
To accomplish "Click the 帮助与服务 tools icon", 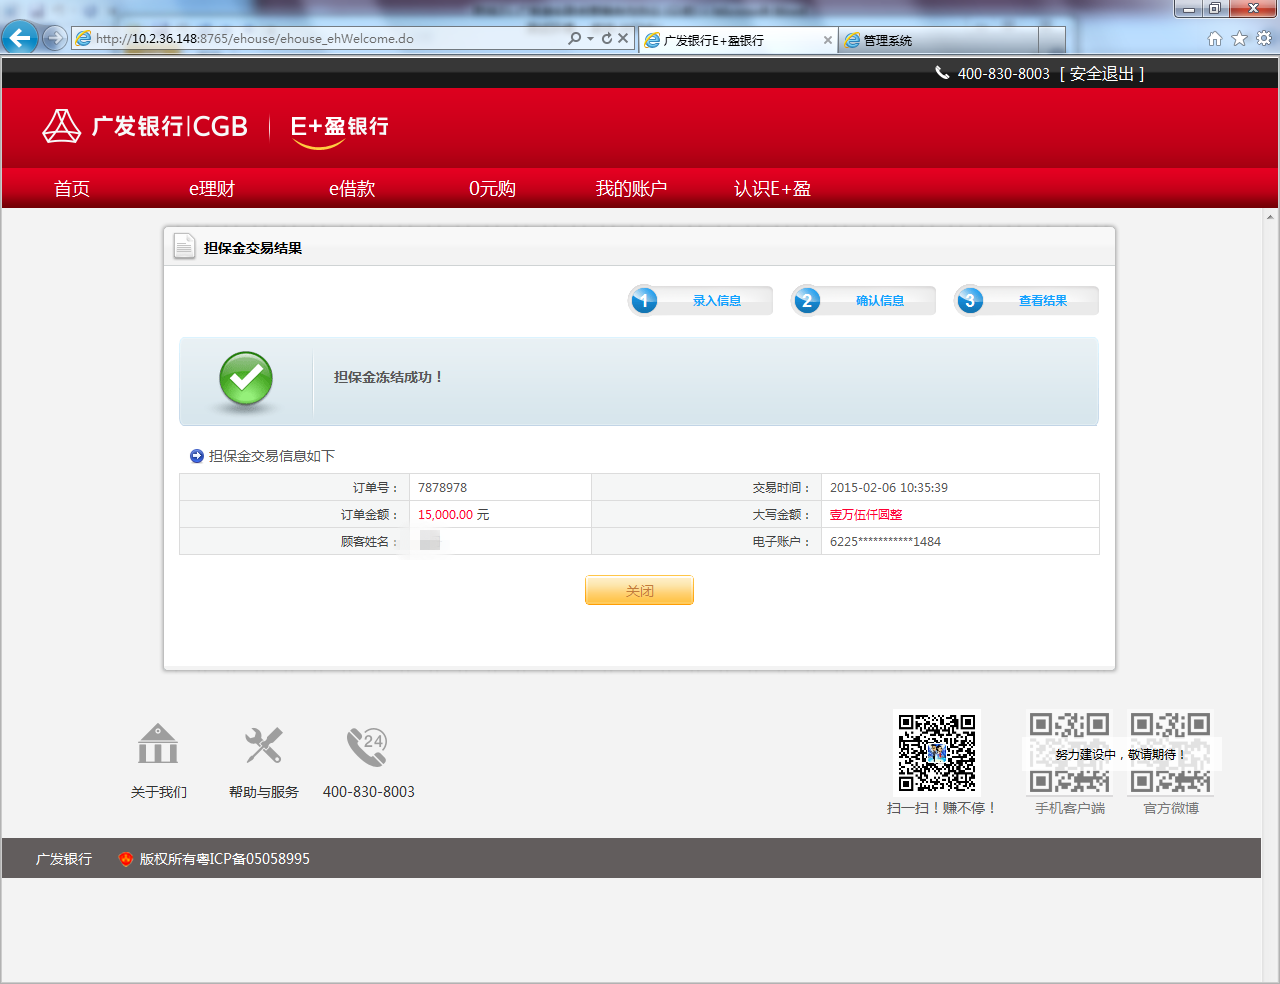I will click(x=264, y=745).
